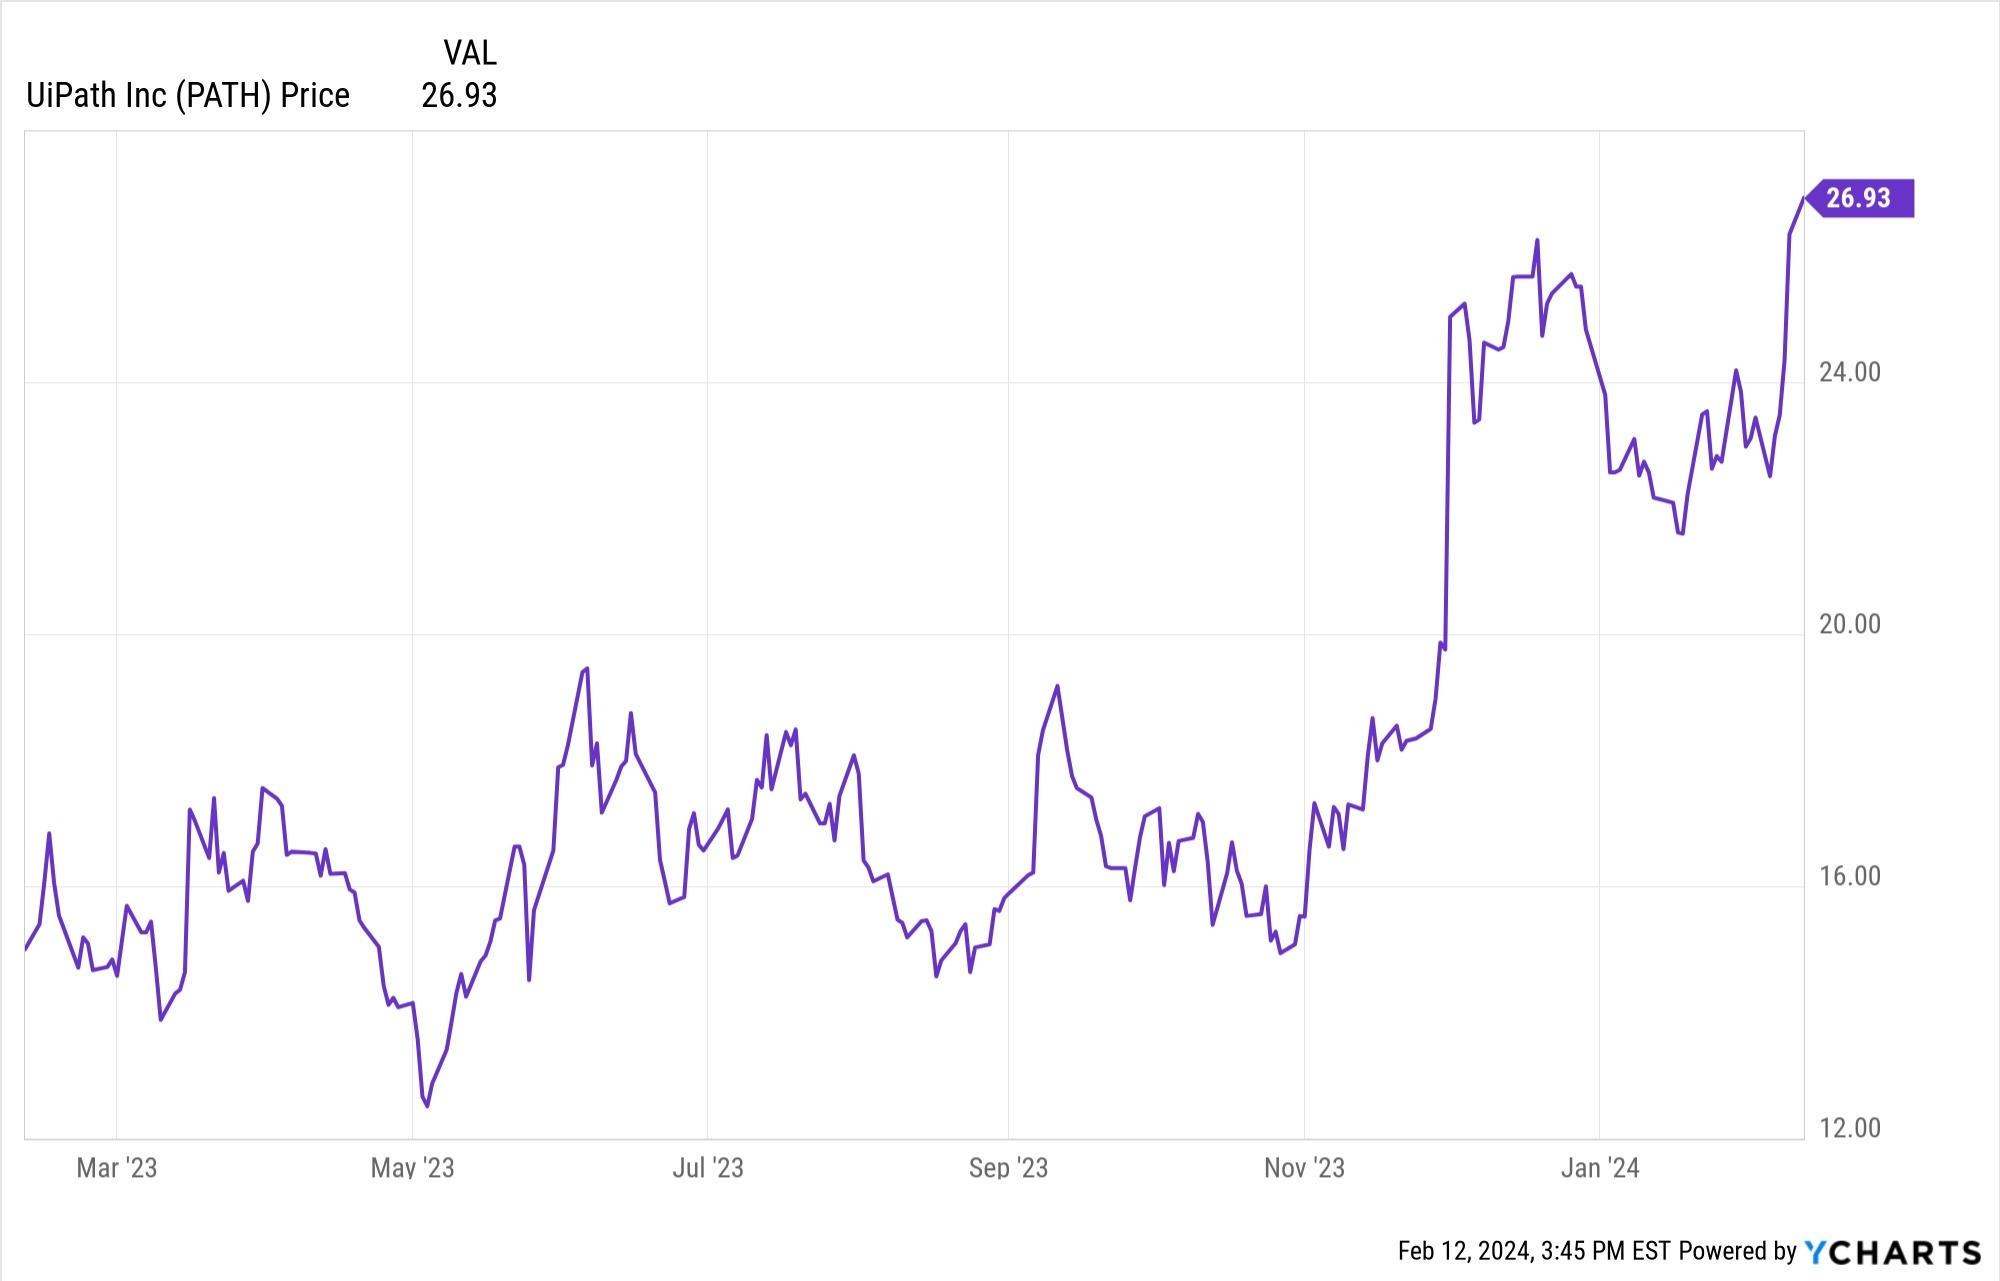The width and height of the screenshot is (2000, 1281).
Task: Pick the Nov '23 date label
Action: click(x=1304, y=1167)
